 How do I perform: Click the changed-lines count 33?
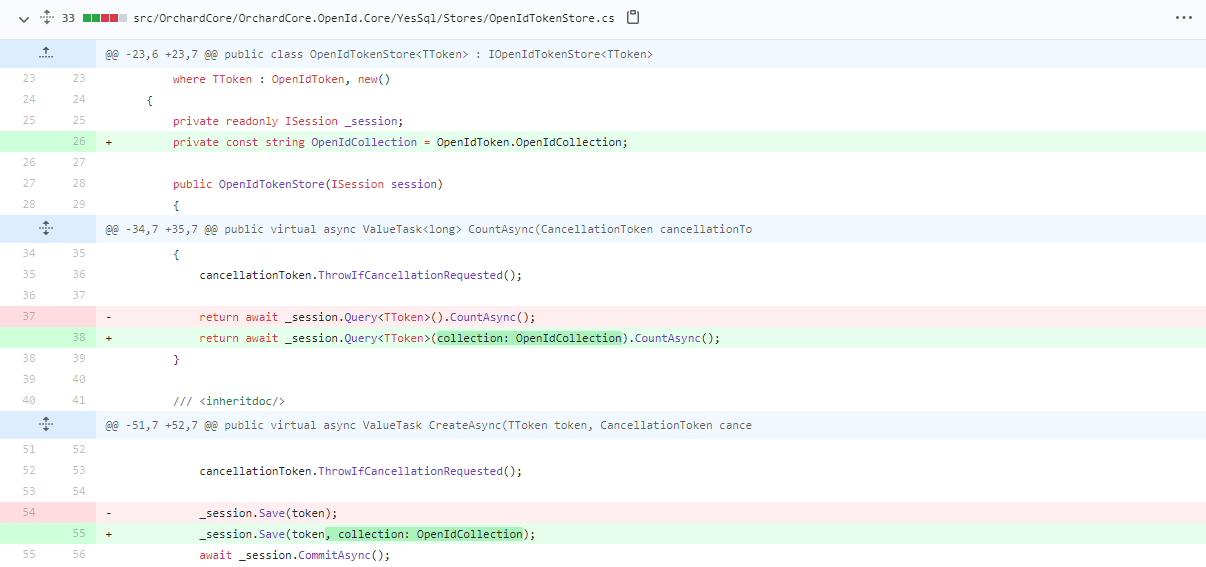68,18
